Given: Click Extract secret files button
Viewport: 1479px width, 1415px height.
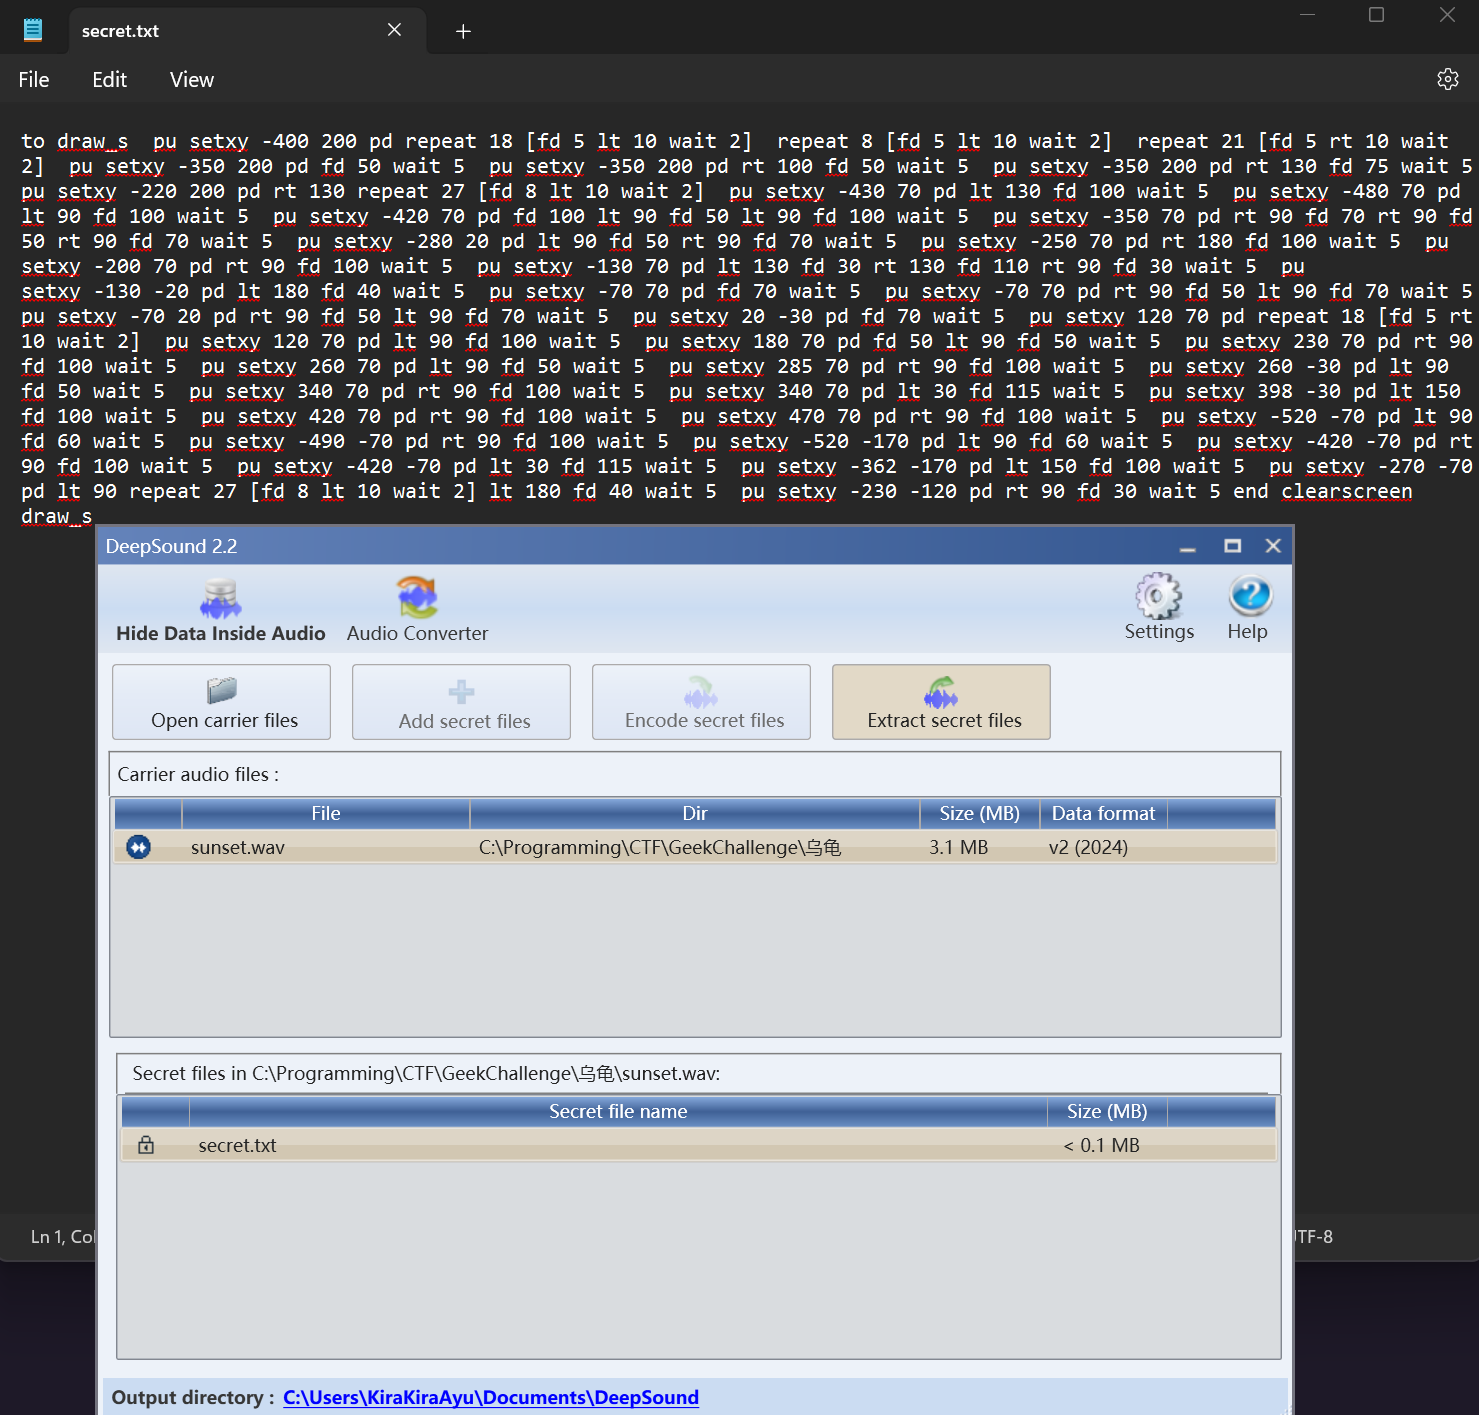Looking at the screenshot, I should [x=942, y=702].
